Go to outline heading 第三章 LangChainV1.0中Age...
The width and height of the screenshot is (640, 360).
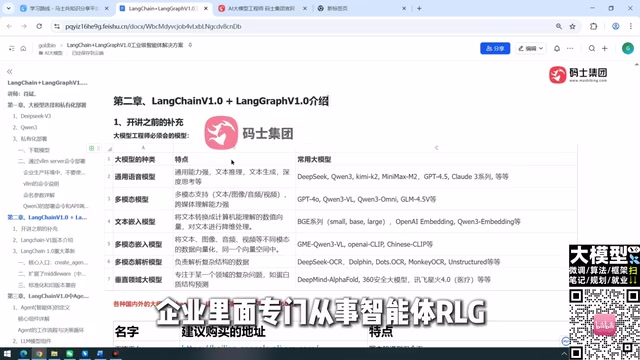48,296
